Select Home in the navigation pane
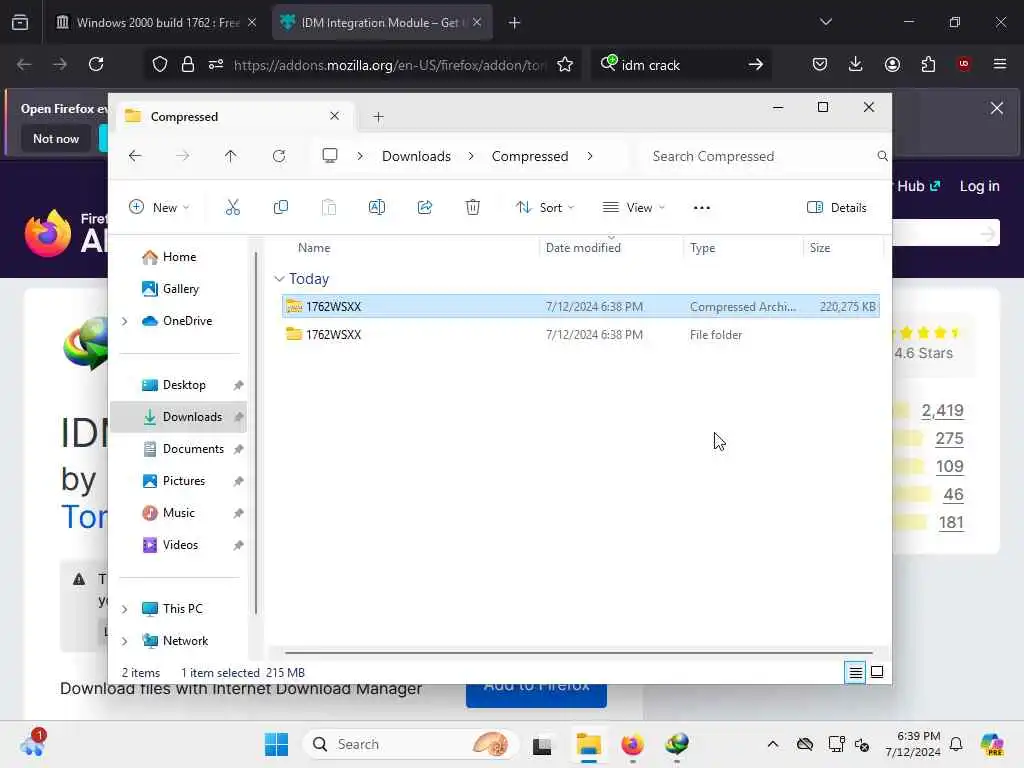Image resolution: width=1024 pixels, height=768 pixels. [x=178, y=257]
